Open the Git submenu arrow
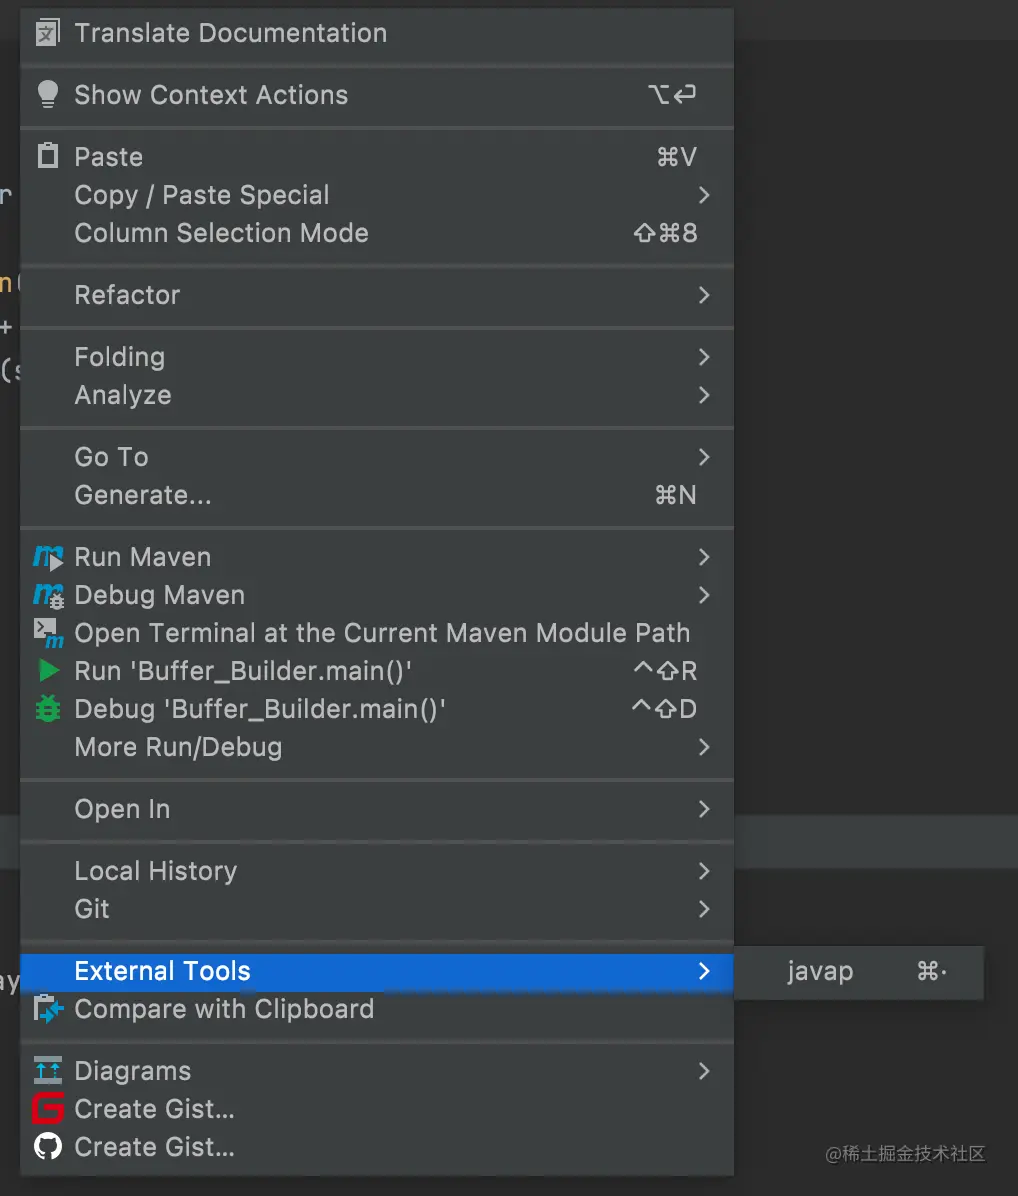The image size is (1018, 1196). click(704, 909)
